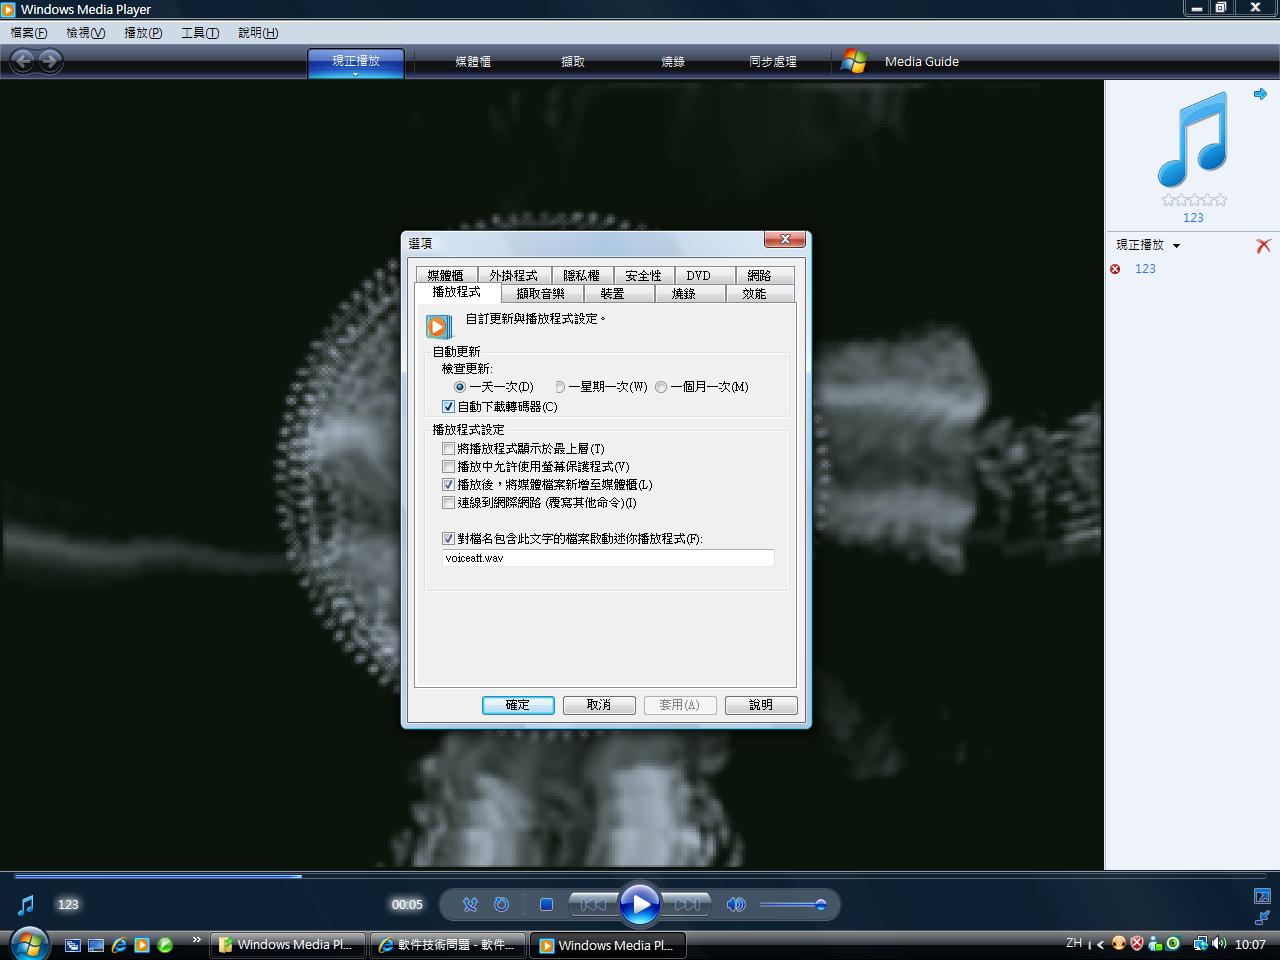Click the large music note album art
1280x960 pixels.
(x=1193, y=139)
